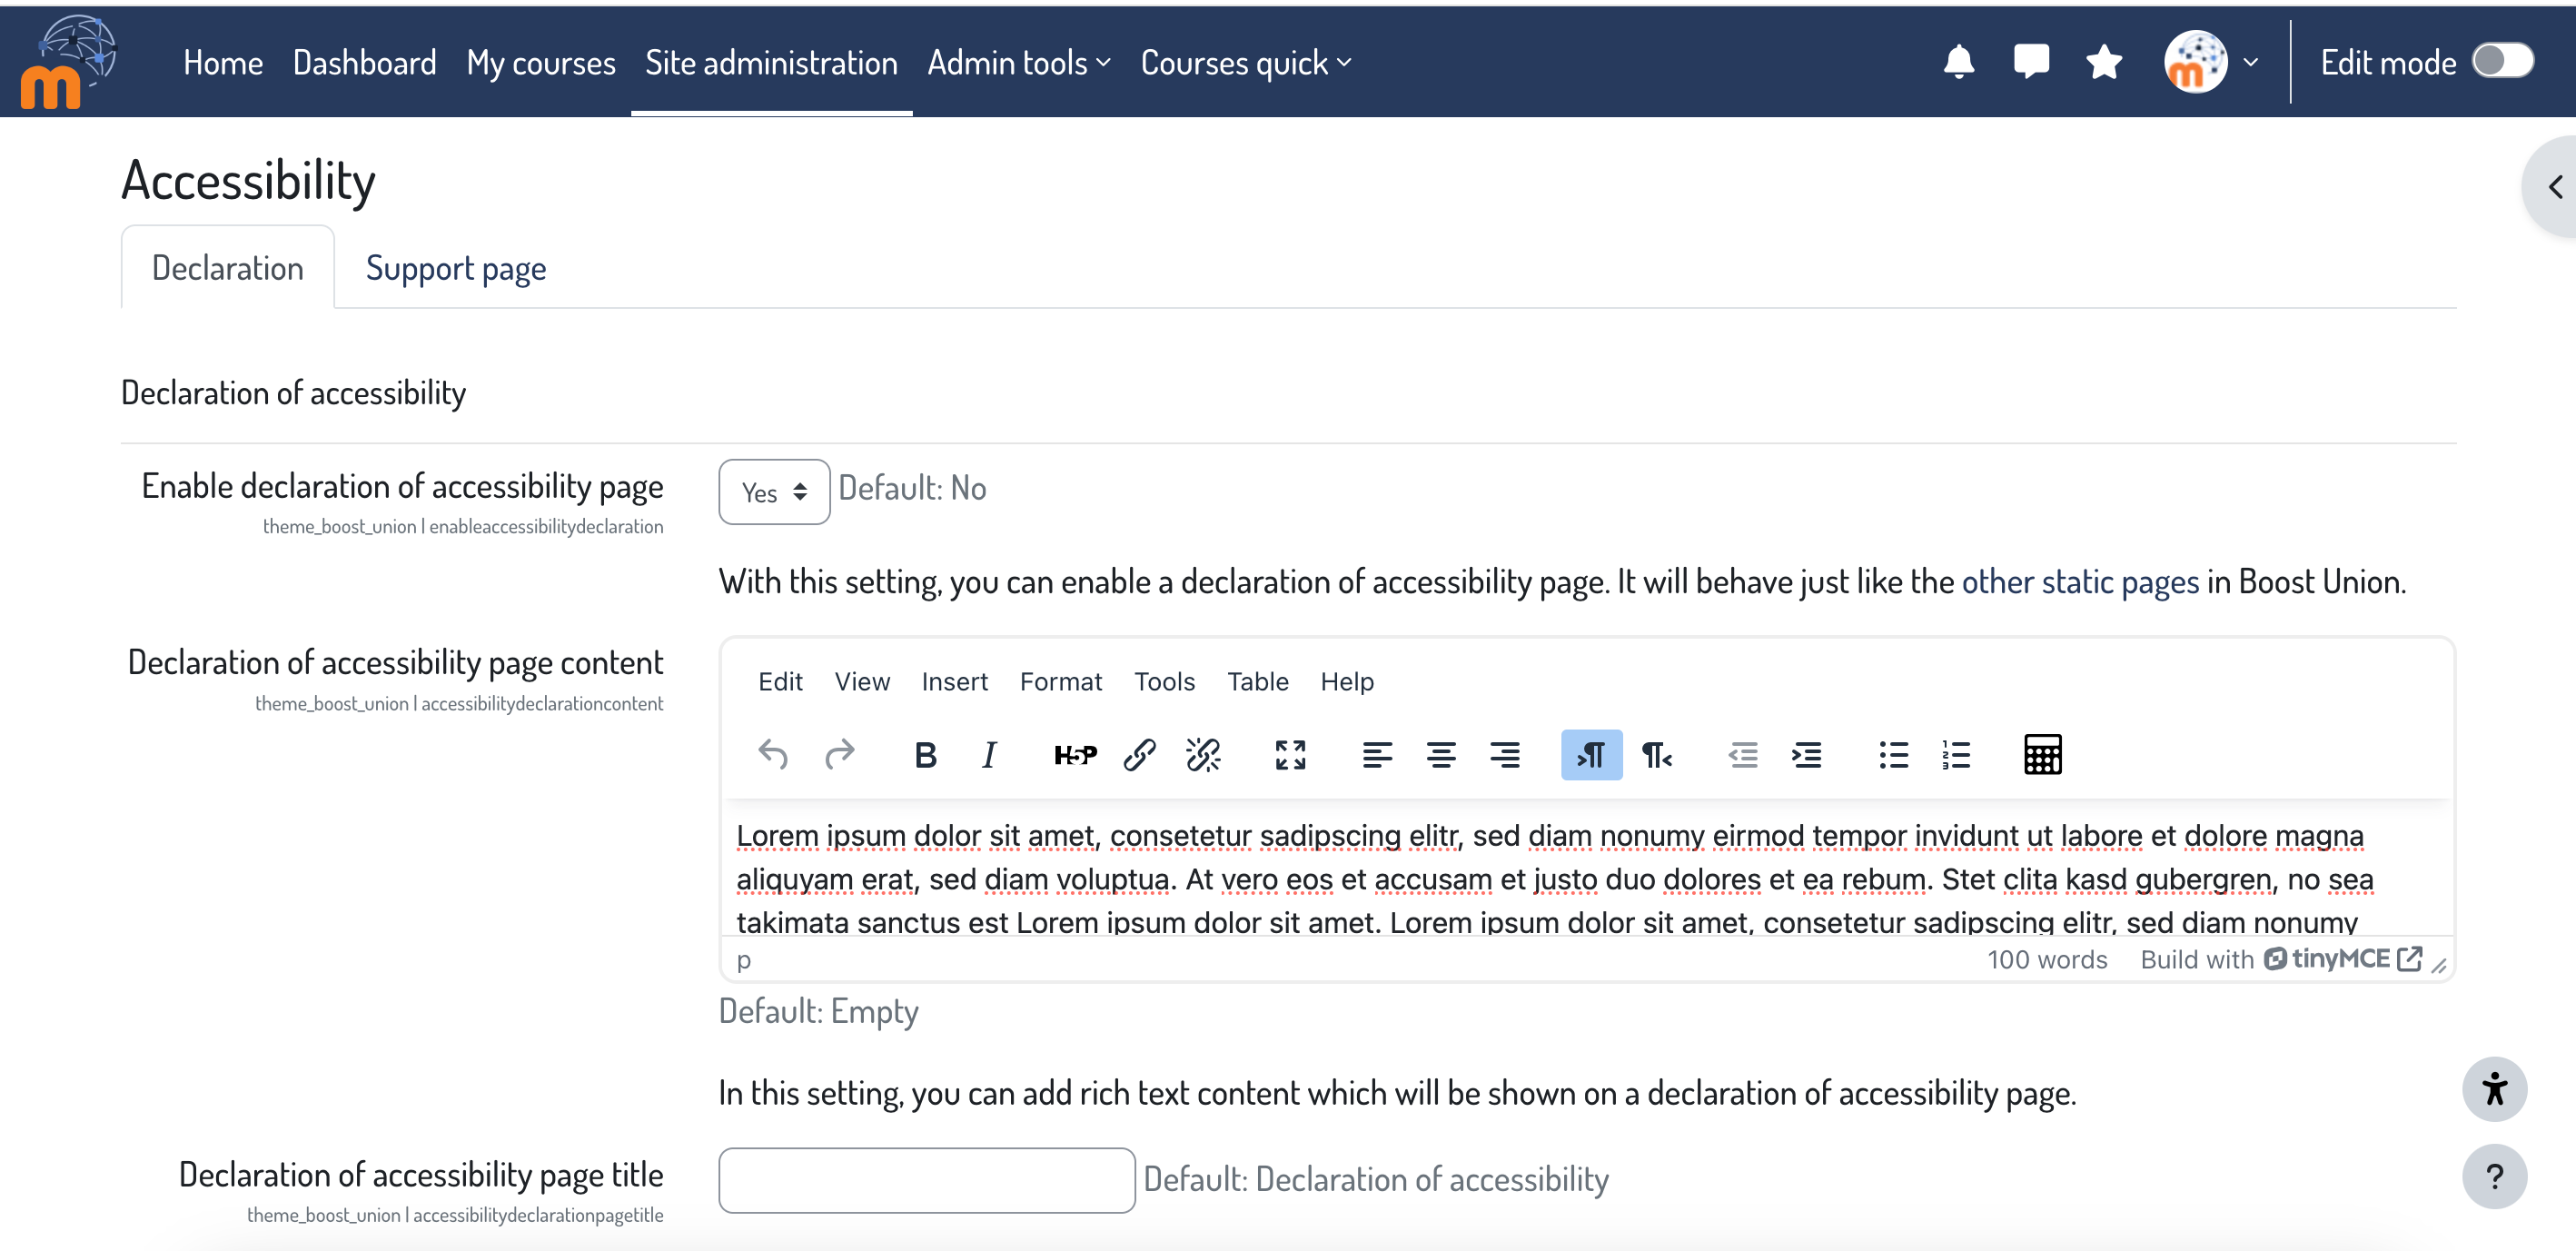Toggle the Edit mode switch
This screenshot has width=2576, height=1251.
click(x=2503, y=61)
